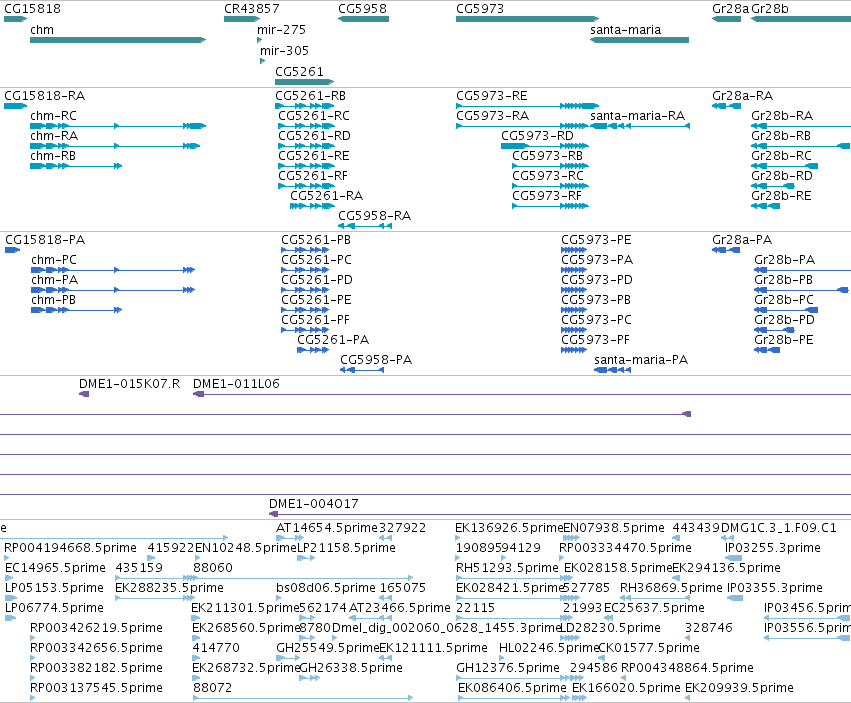Image resolution: width=851 pixels, height=703 pixels.
Task: Select the CG5261-PA protein label
Action: point(333,340)
